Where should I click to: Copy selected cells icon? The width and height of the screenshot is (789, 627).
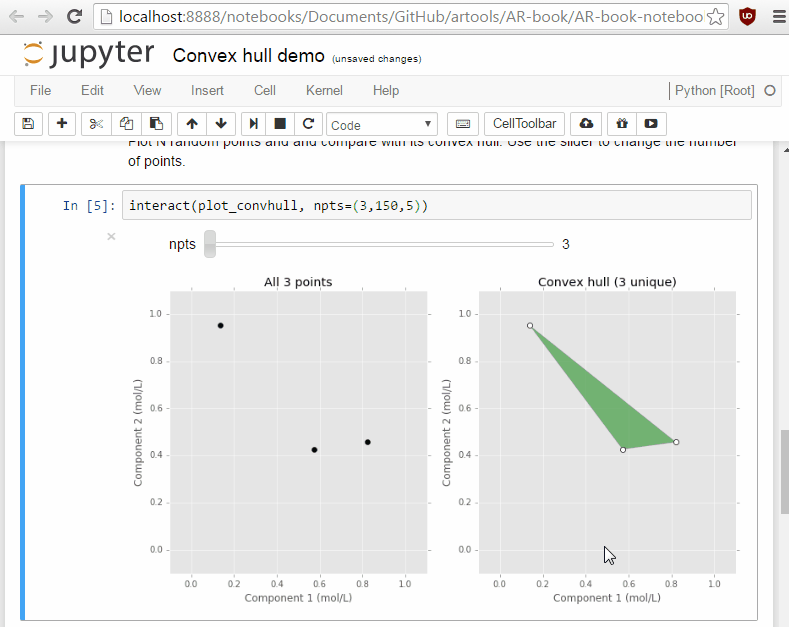pyautogui.click(x=126, y=124)
